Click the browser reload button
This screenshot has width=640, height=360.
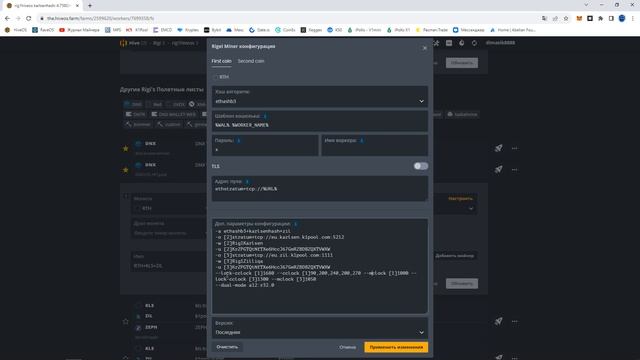pyautogui.click(x=29, y=18)
